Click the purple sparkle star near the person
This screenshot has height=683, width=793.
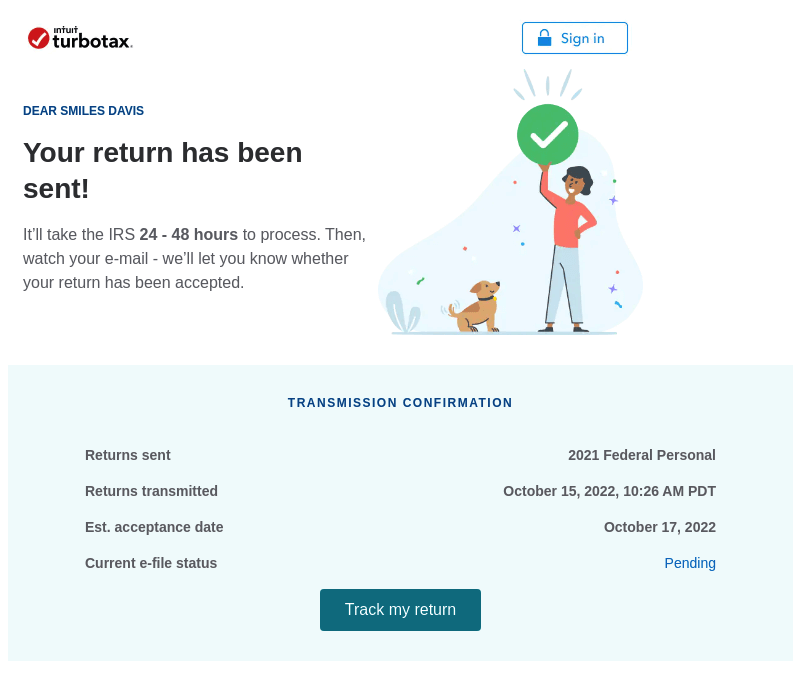click(613, 200)
